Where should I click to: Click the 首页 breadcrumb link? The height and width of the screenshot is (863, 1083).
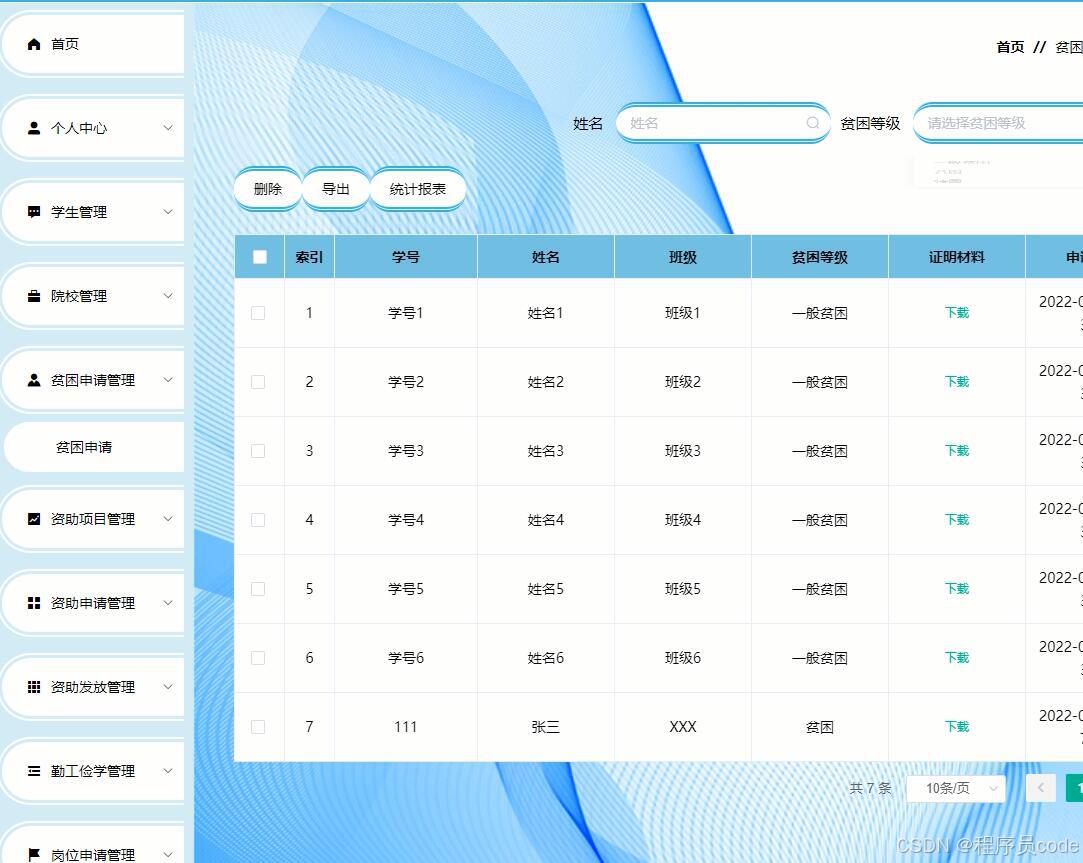1010,47
